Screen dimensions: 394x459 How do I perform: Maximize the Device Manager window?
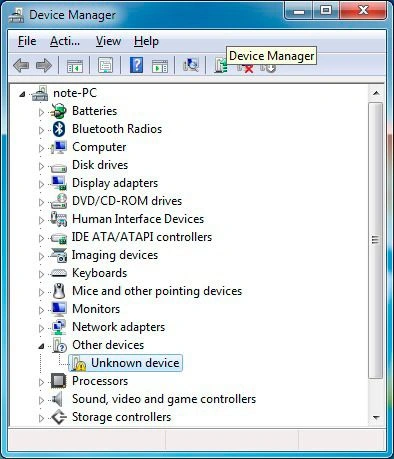[x=326, y=11]
